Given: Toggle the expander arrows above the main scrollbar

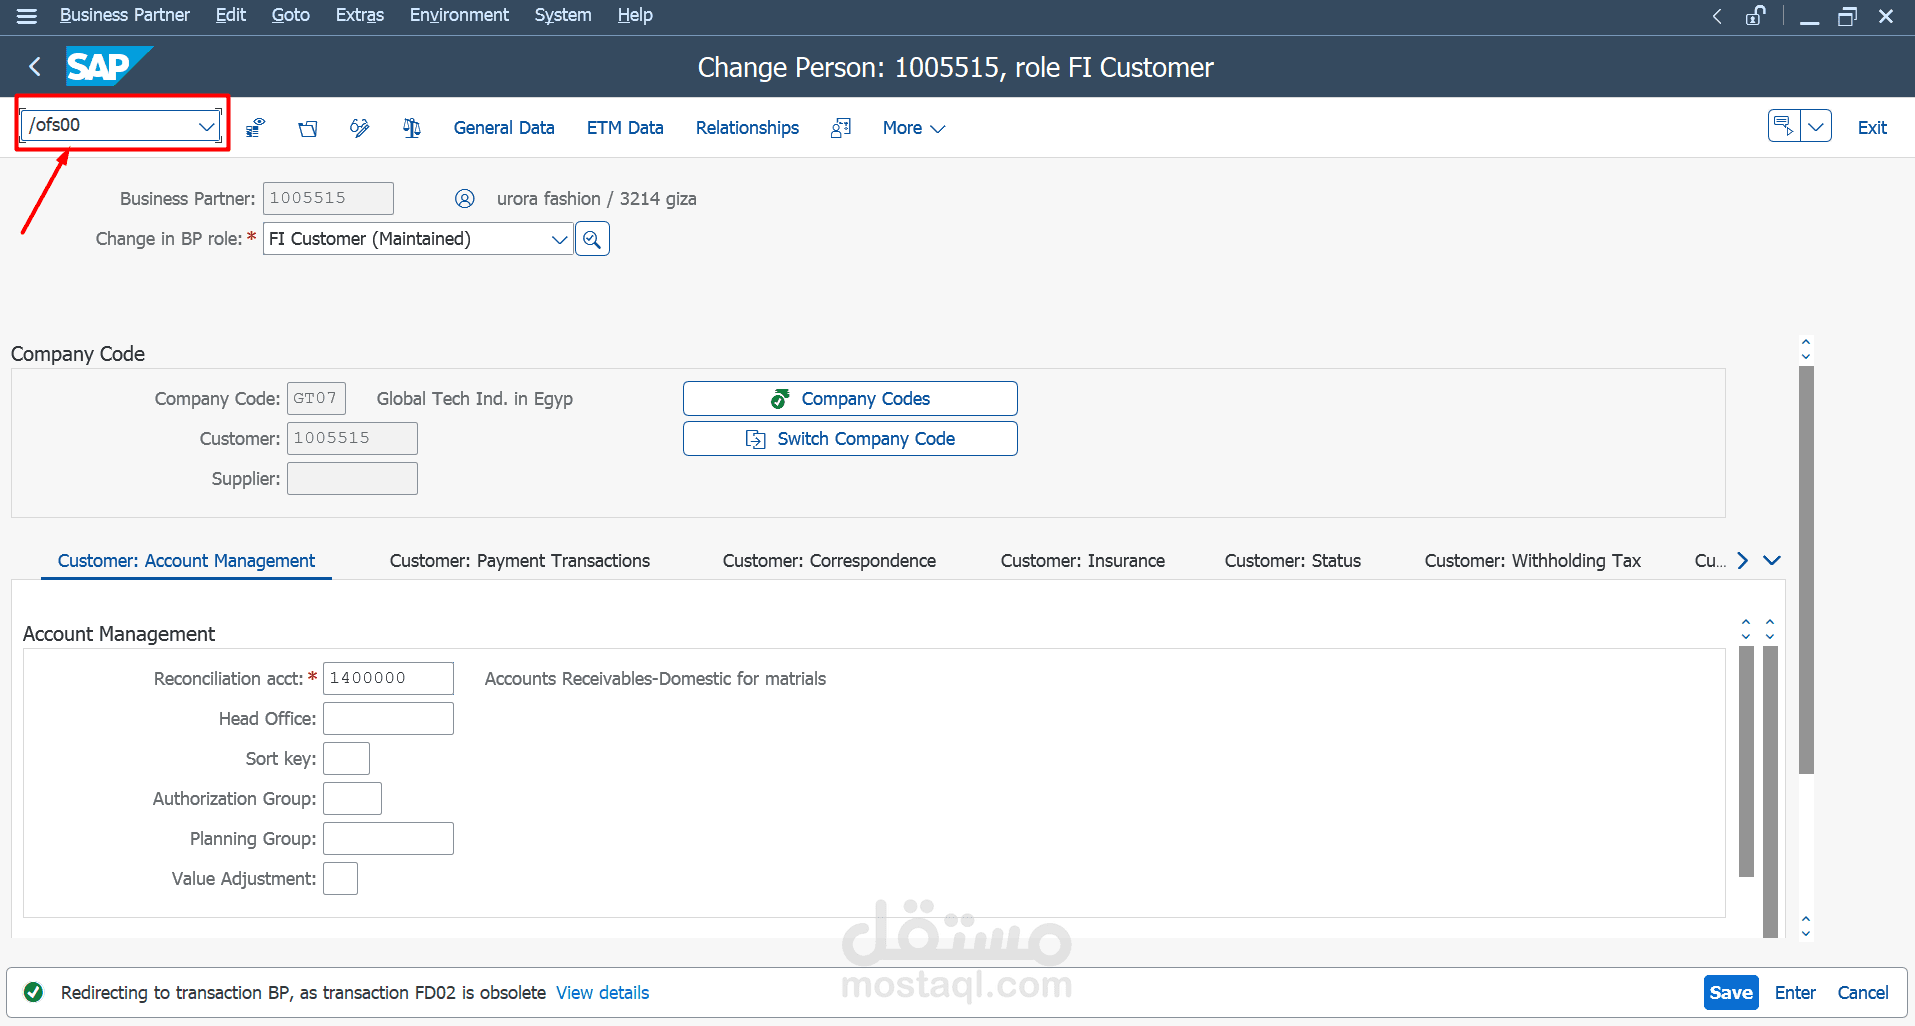Looking at the screenshot, I should coord(1806,349).
